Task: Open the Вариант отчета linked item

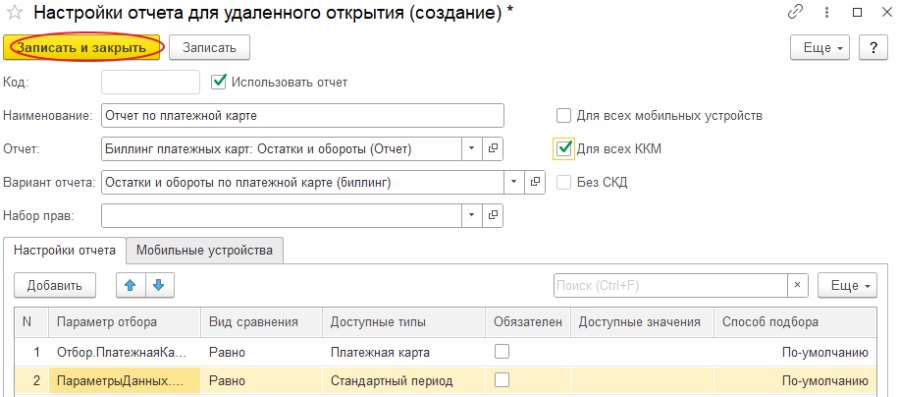Action: [x=535, y=182]
